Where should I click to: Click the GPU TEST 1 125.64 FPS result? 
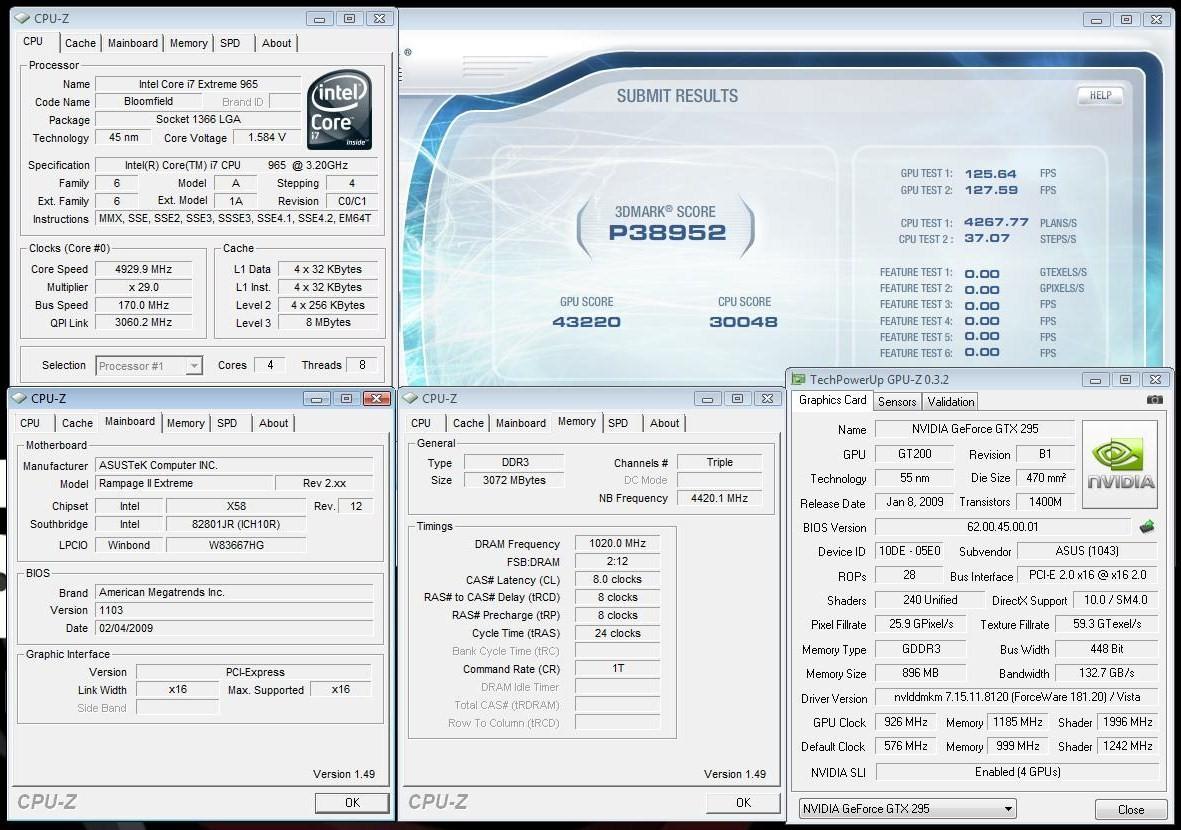(990, 173)
